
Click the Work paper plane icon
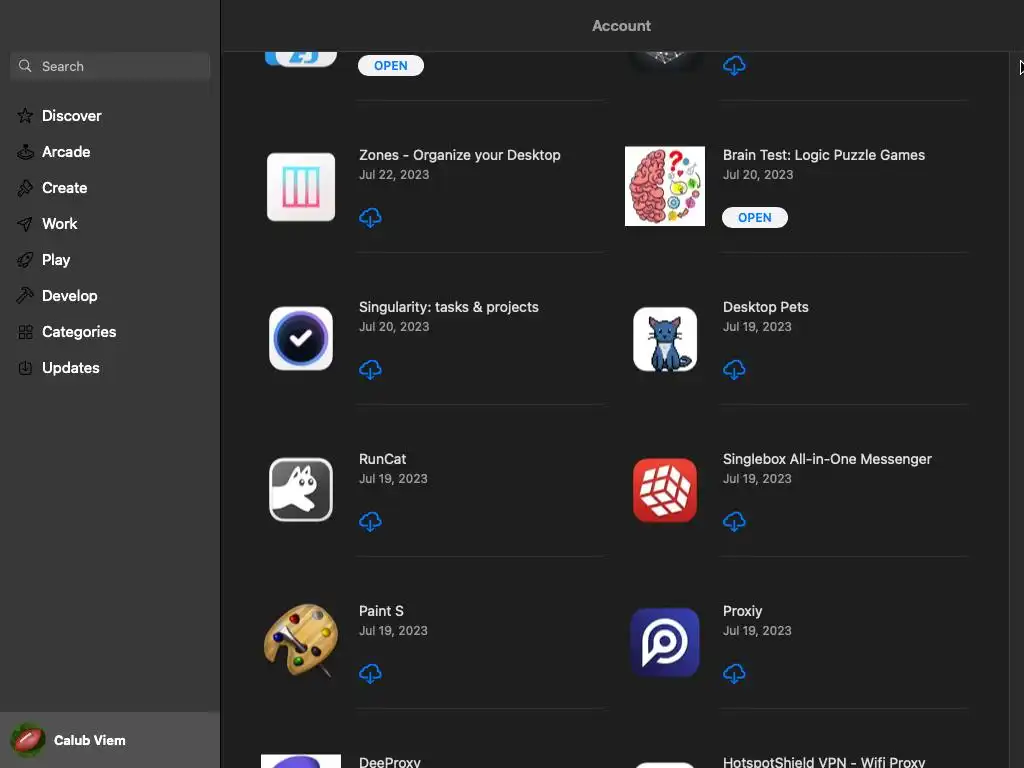tap(25, 224)
